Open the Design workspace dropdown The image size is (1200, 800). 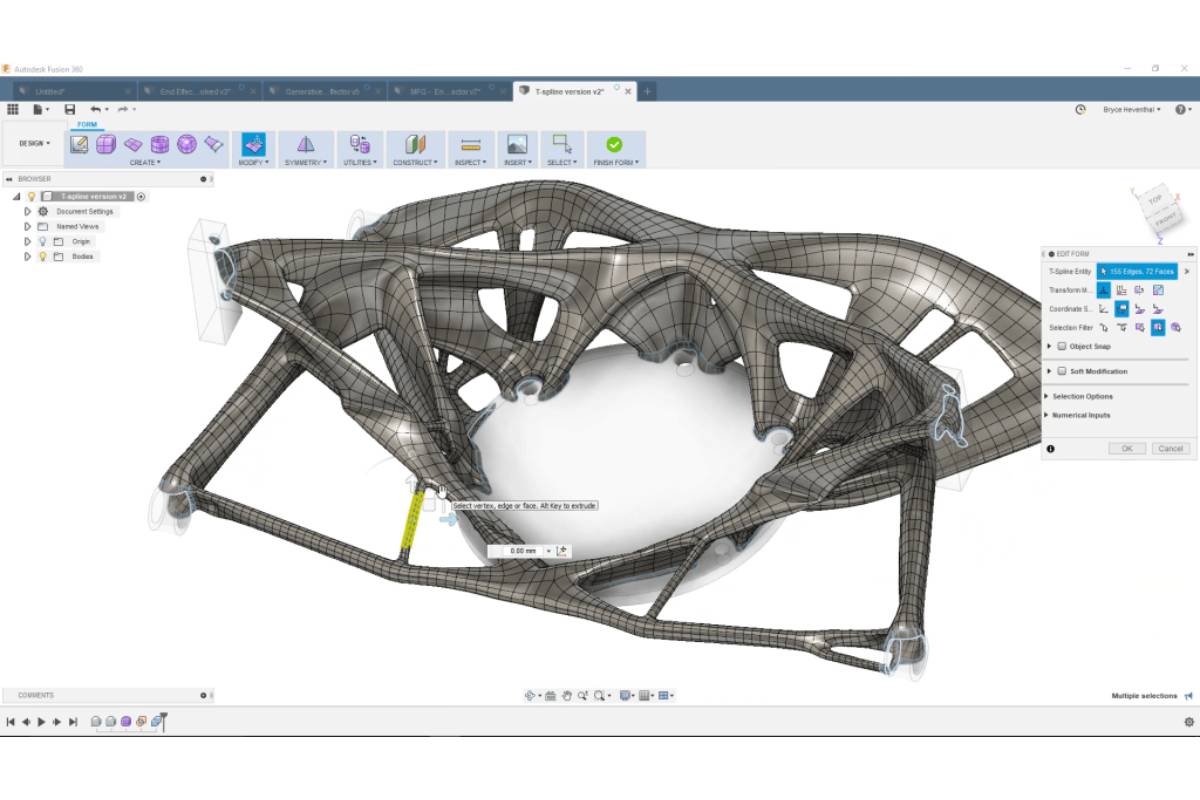tap(32, 143)
